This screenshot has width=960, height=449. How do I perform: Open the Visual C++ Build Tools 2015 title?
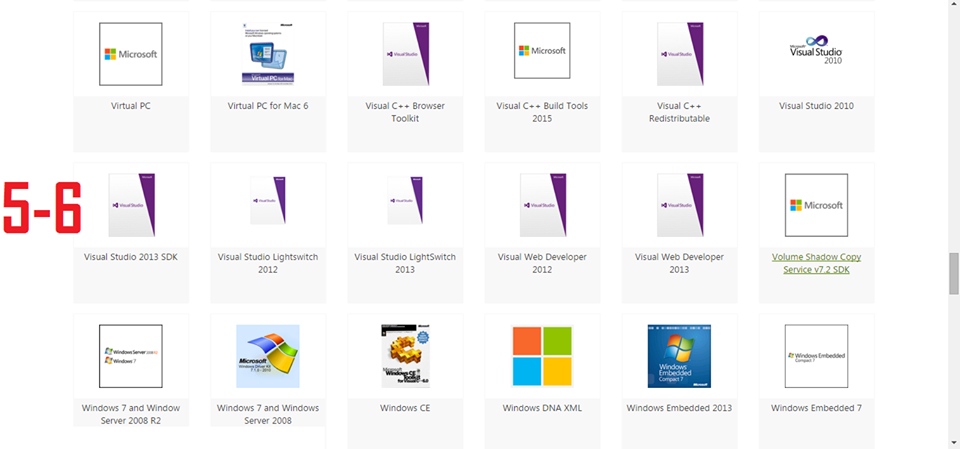tap(542, 112)
